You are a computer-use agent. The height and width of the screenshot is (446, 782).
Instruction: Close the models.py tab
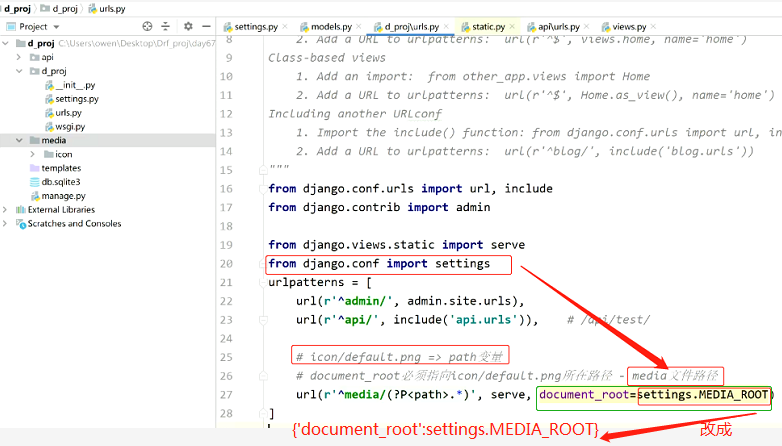tap(360, 26)
